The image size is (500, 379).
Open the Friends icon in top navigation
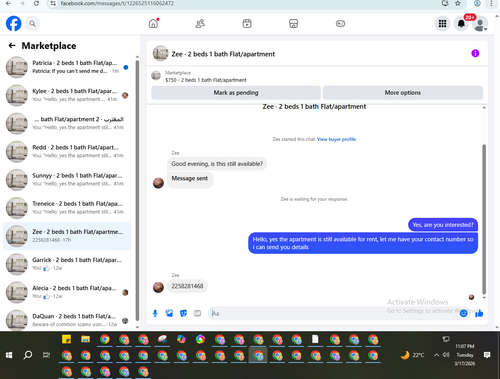coord(200,24)
